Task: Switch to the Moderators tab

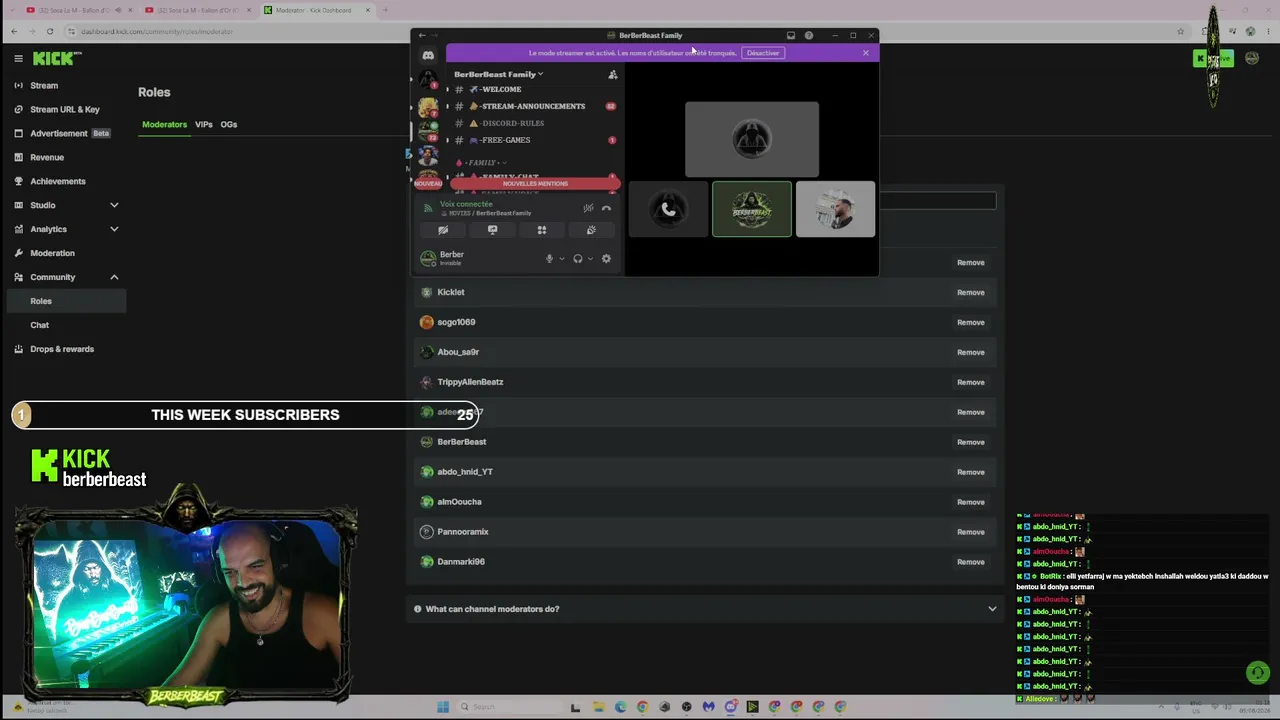Action: tap(164, 125)
